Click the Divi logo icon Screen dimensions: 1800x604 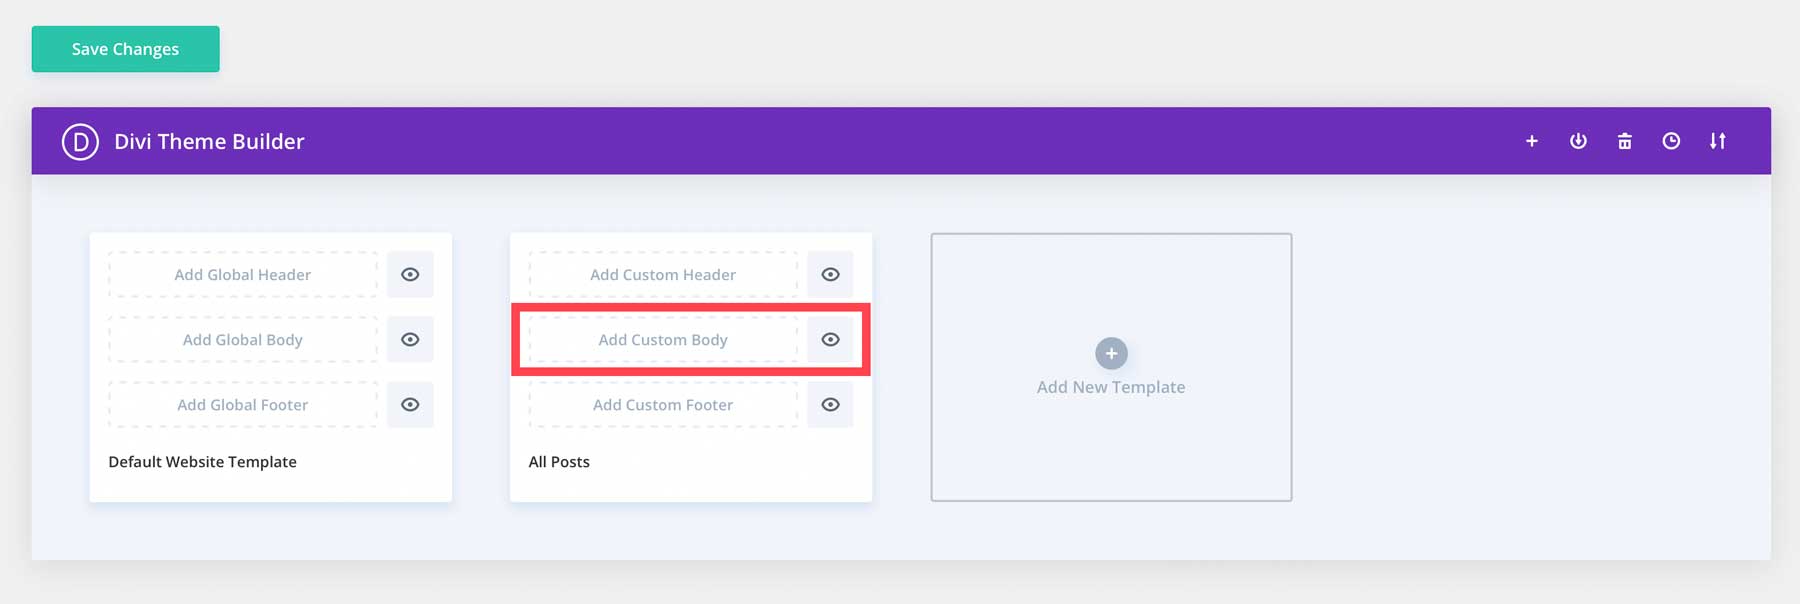(x=80, y=142)
